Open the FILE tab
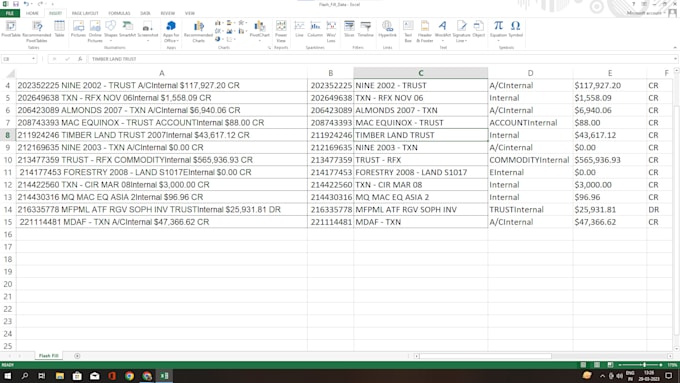 10,13
